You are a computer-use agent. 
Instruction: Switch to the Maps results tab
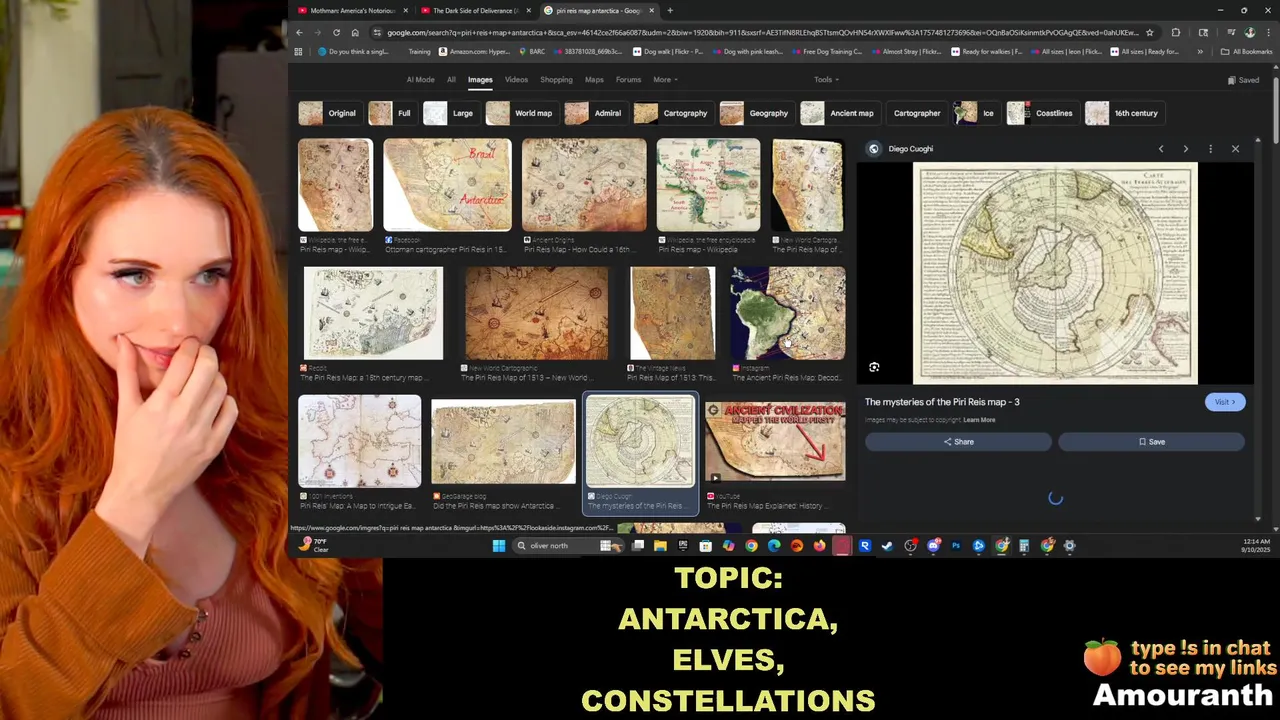[x=594, y=80]
